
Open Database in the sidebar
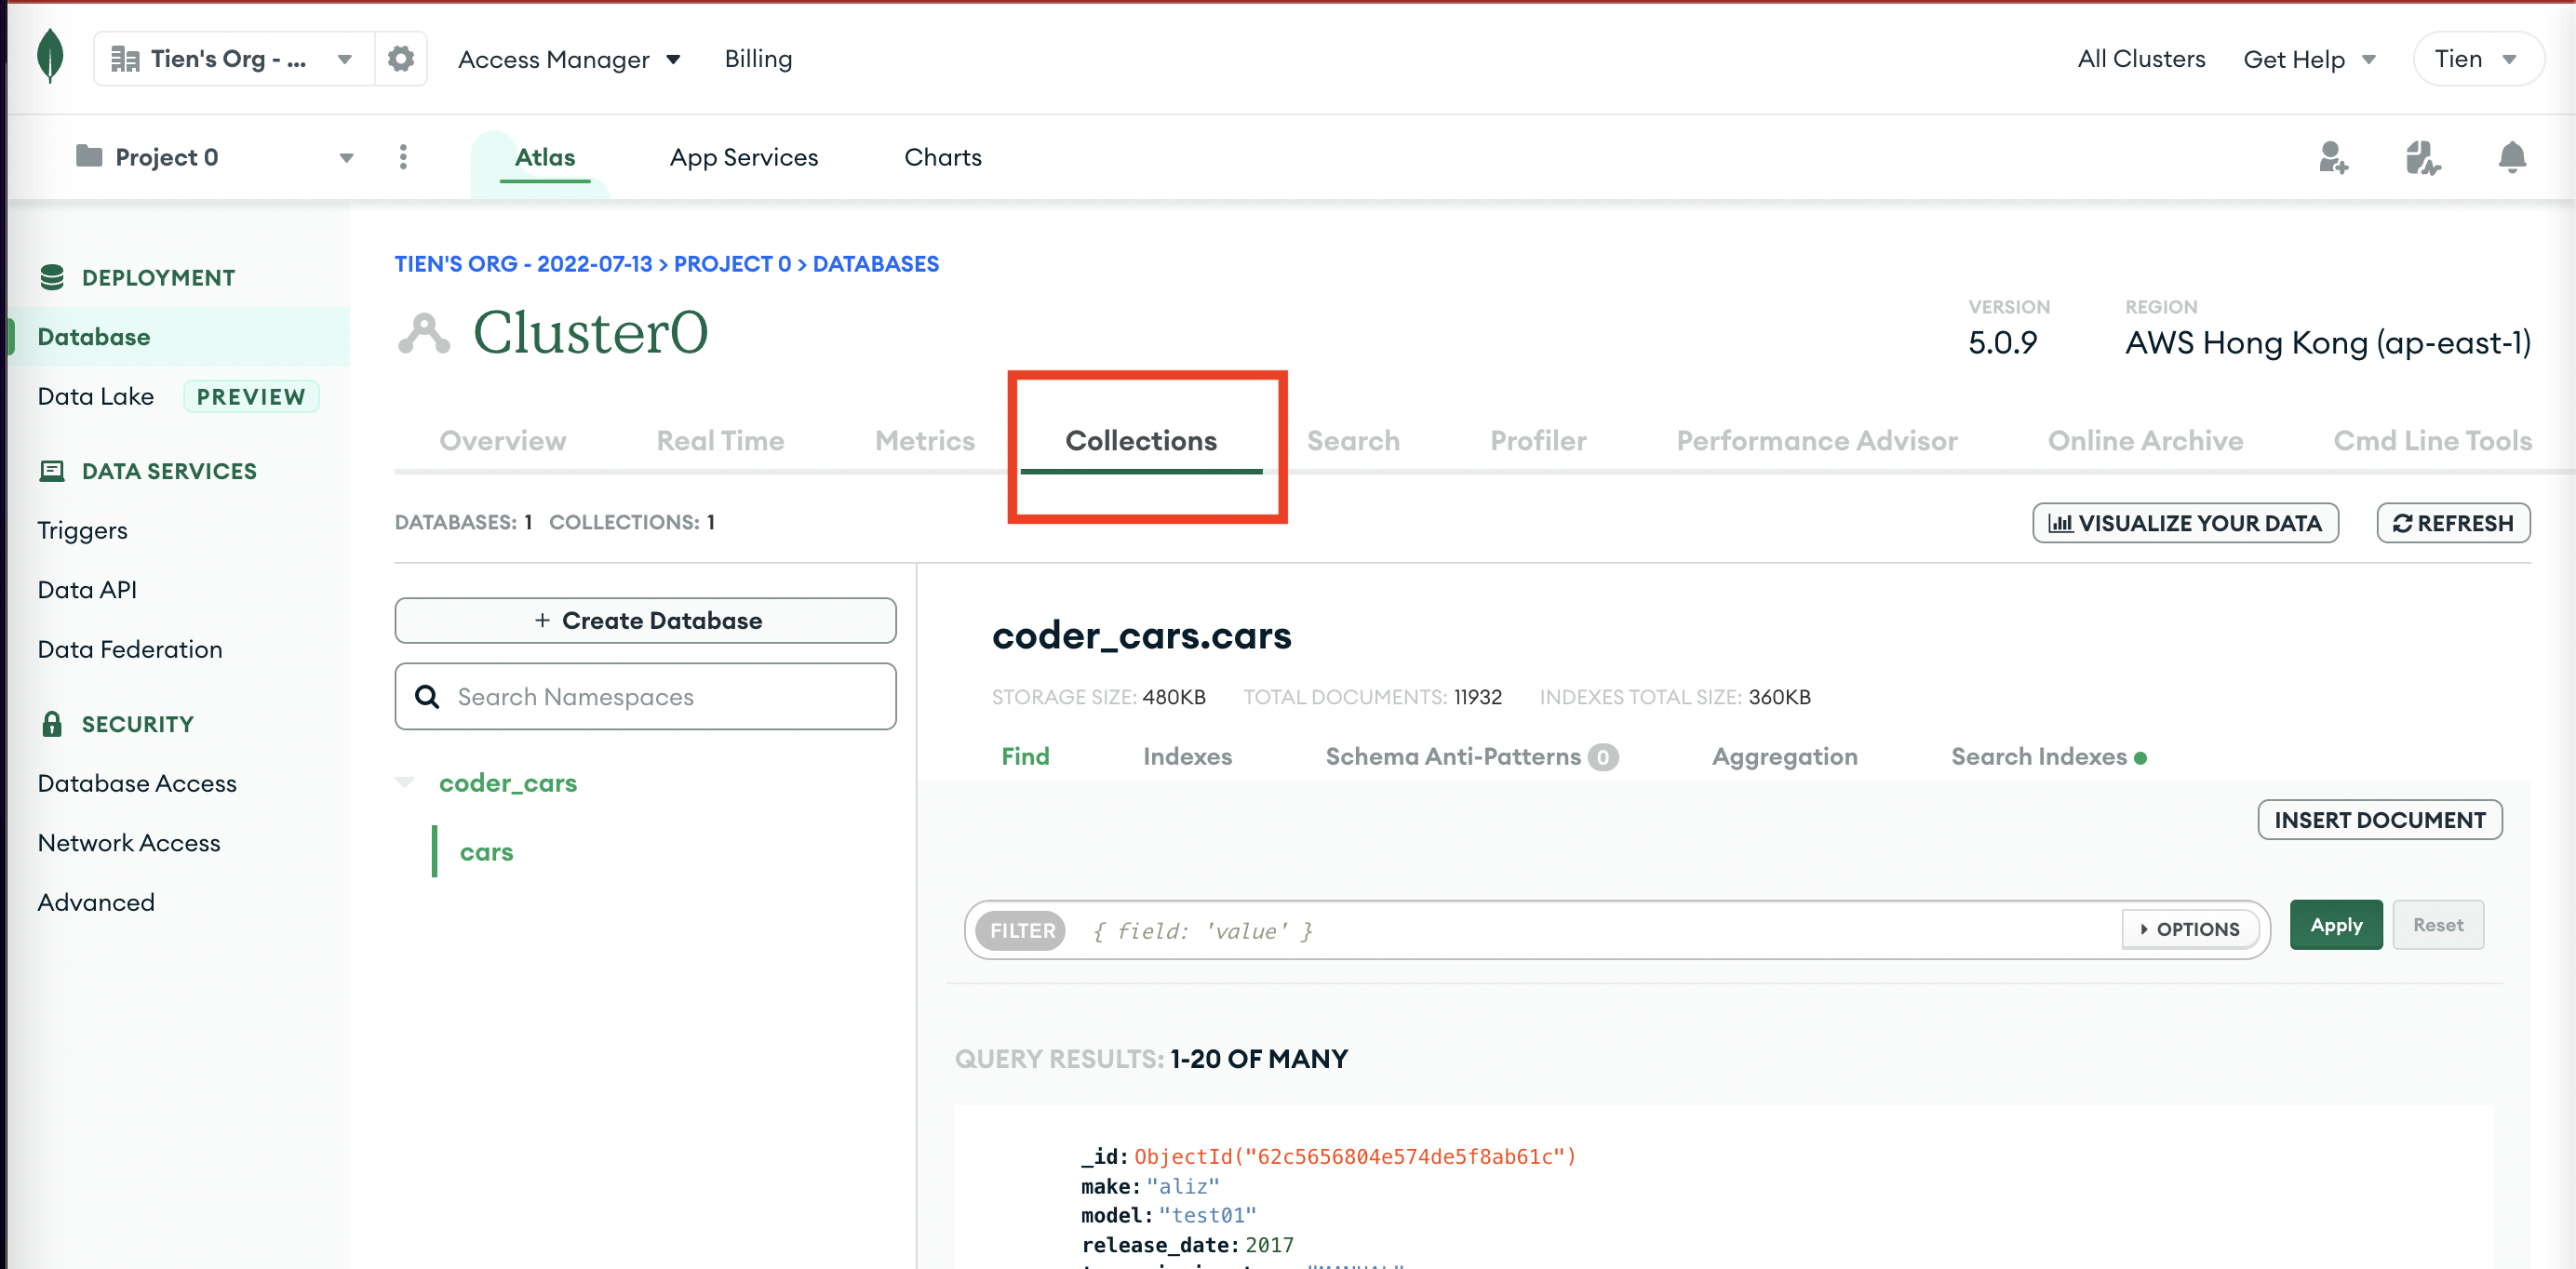point(94,337)
